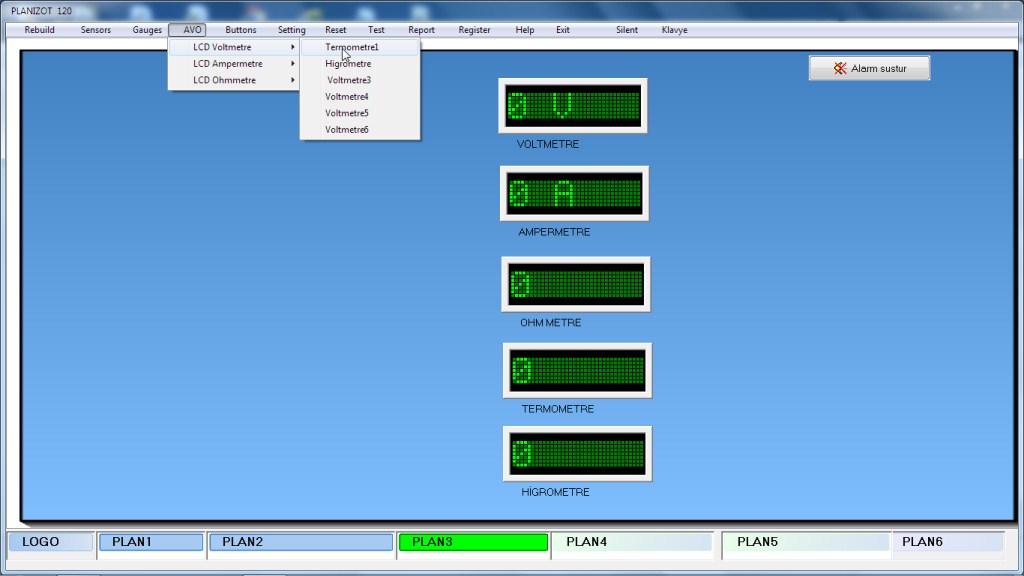This screenshot has height=576, width=1024.
Task: Go to the LOGO tab
Action: (51, 542)
